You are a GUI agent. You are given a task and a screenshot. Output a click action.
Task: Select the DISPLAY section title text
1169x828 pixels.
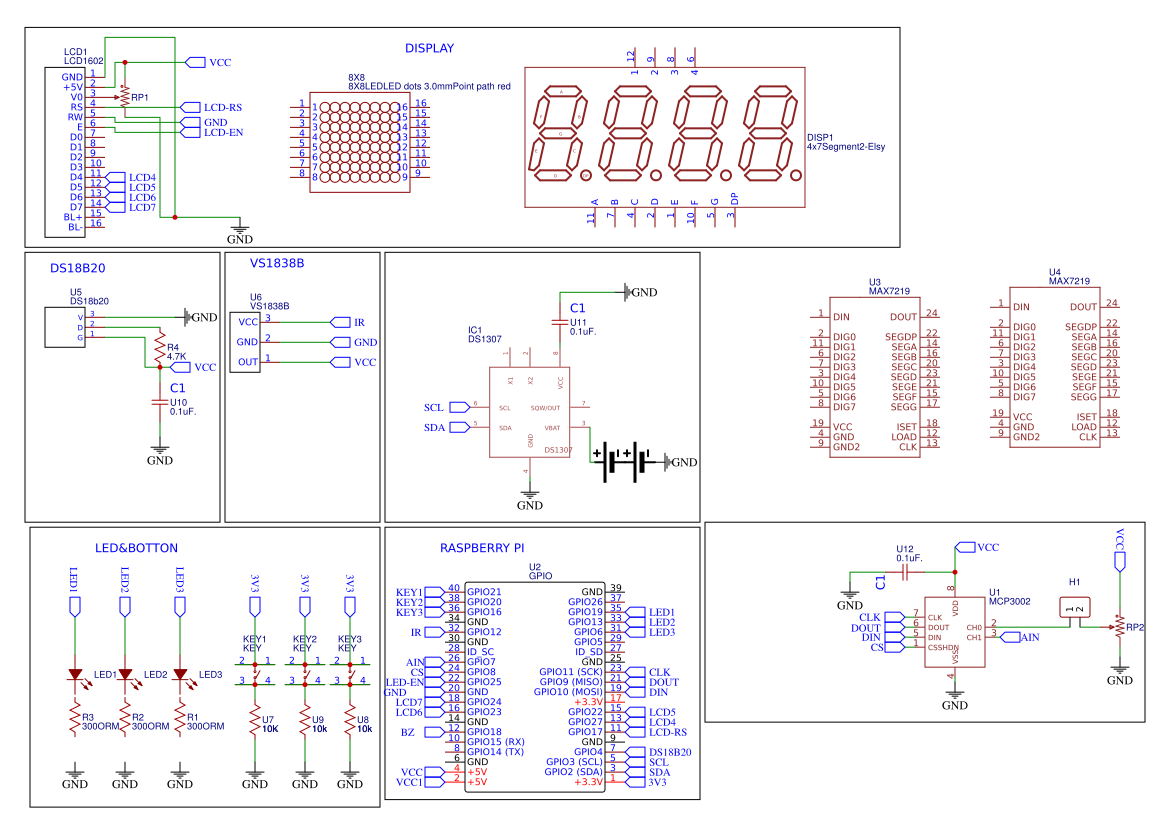point(430,48)
